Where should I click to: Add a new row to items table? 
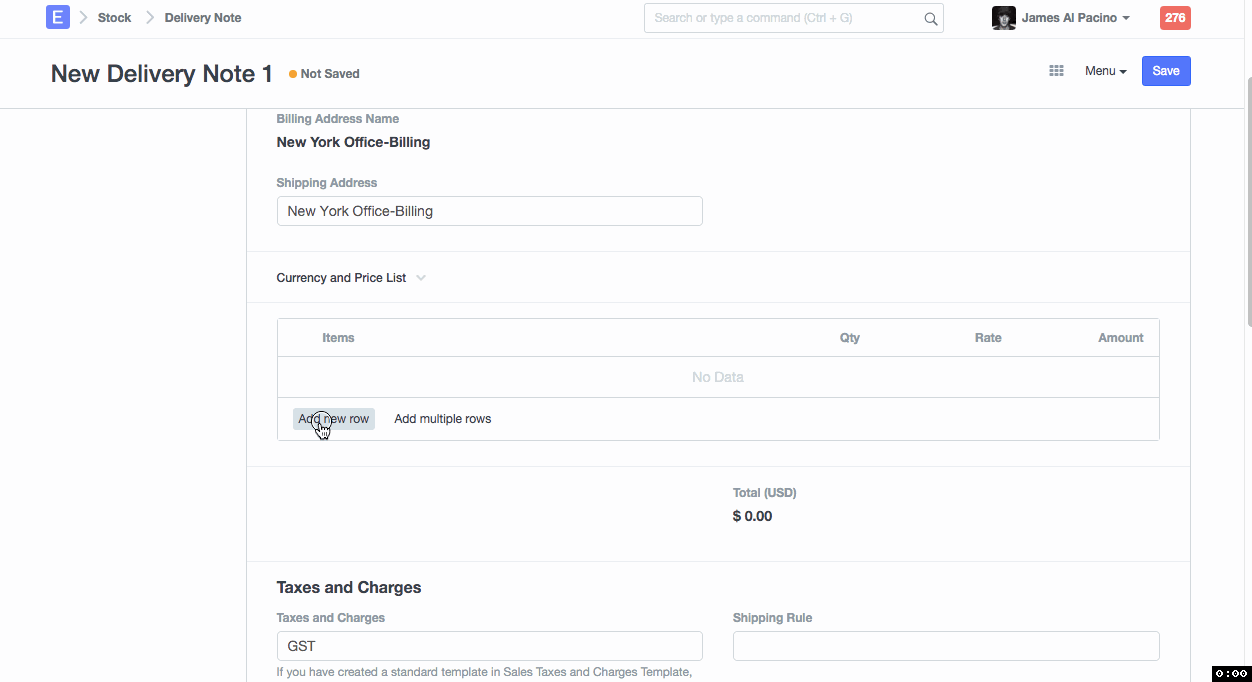[334, 419]
